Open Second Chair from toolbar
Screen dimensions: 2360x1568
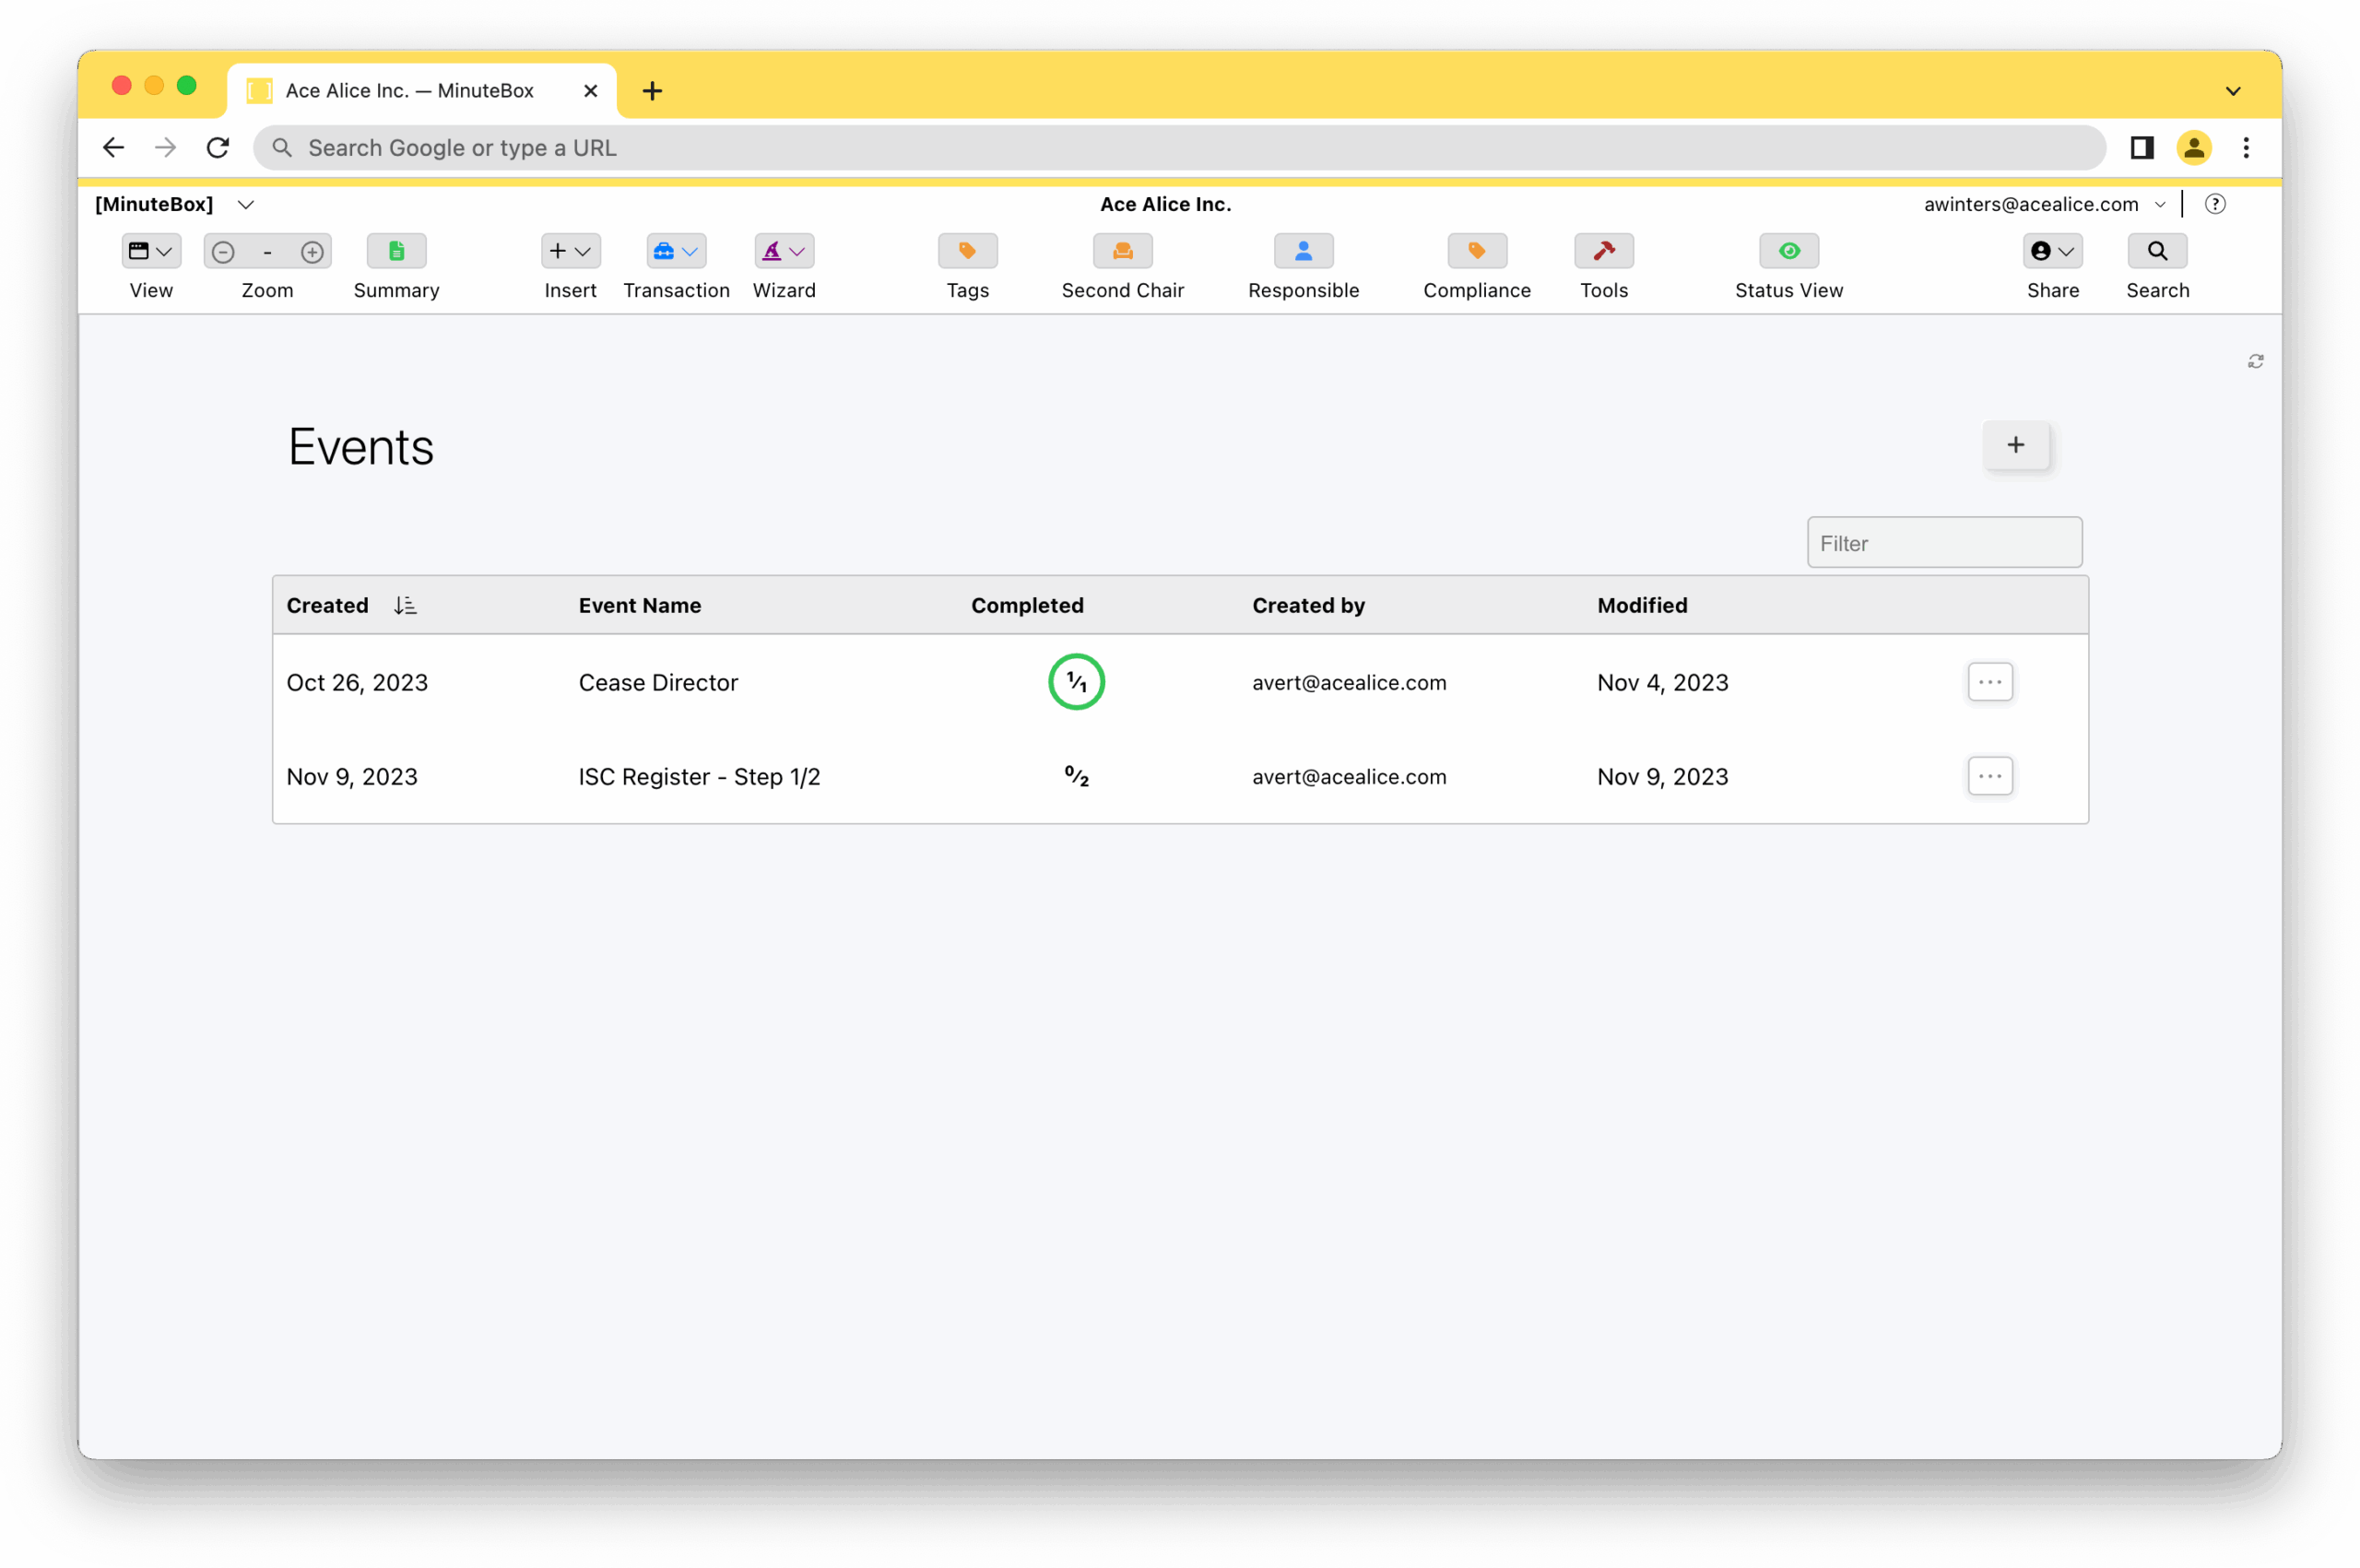[x=1122, y=251]
